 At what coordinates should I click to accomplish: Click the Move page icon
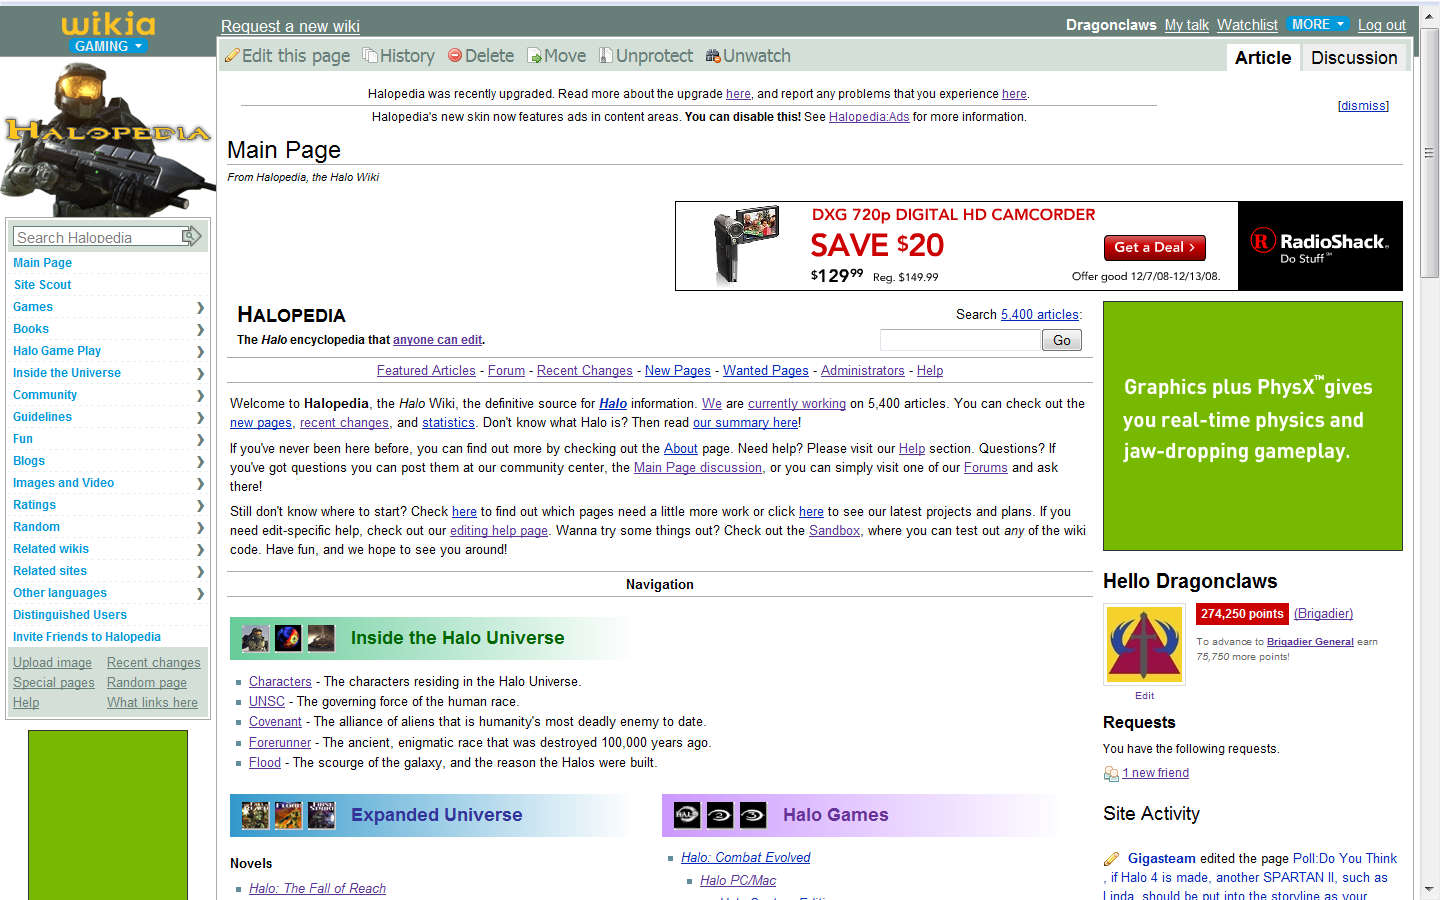click(x=534, y=56)
